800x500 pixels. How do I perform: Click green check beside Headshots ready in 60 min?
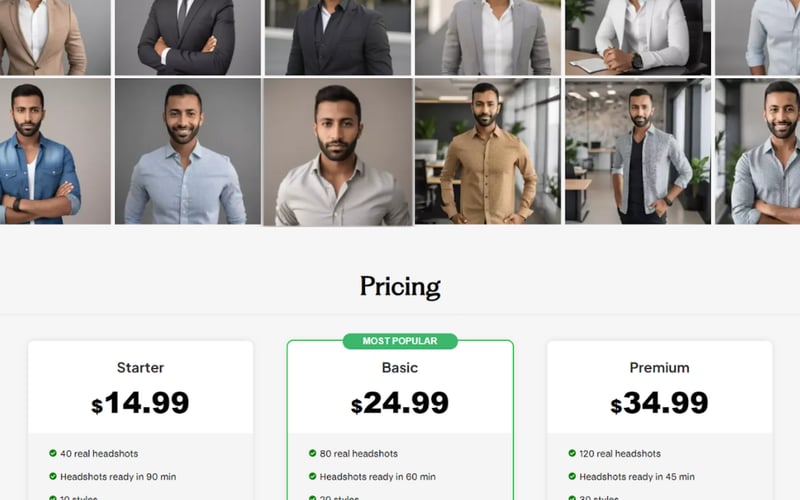click(x=312, y=477)
